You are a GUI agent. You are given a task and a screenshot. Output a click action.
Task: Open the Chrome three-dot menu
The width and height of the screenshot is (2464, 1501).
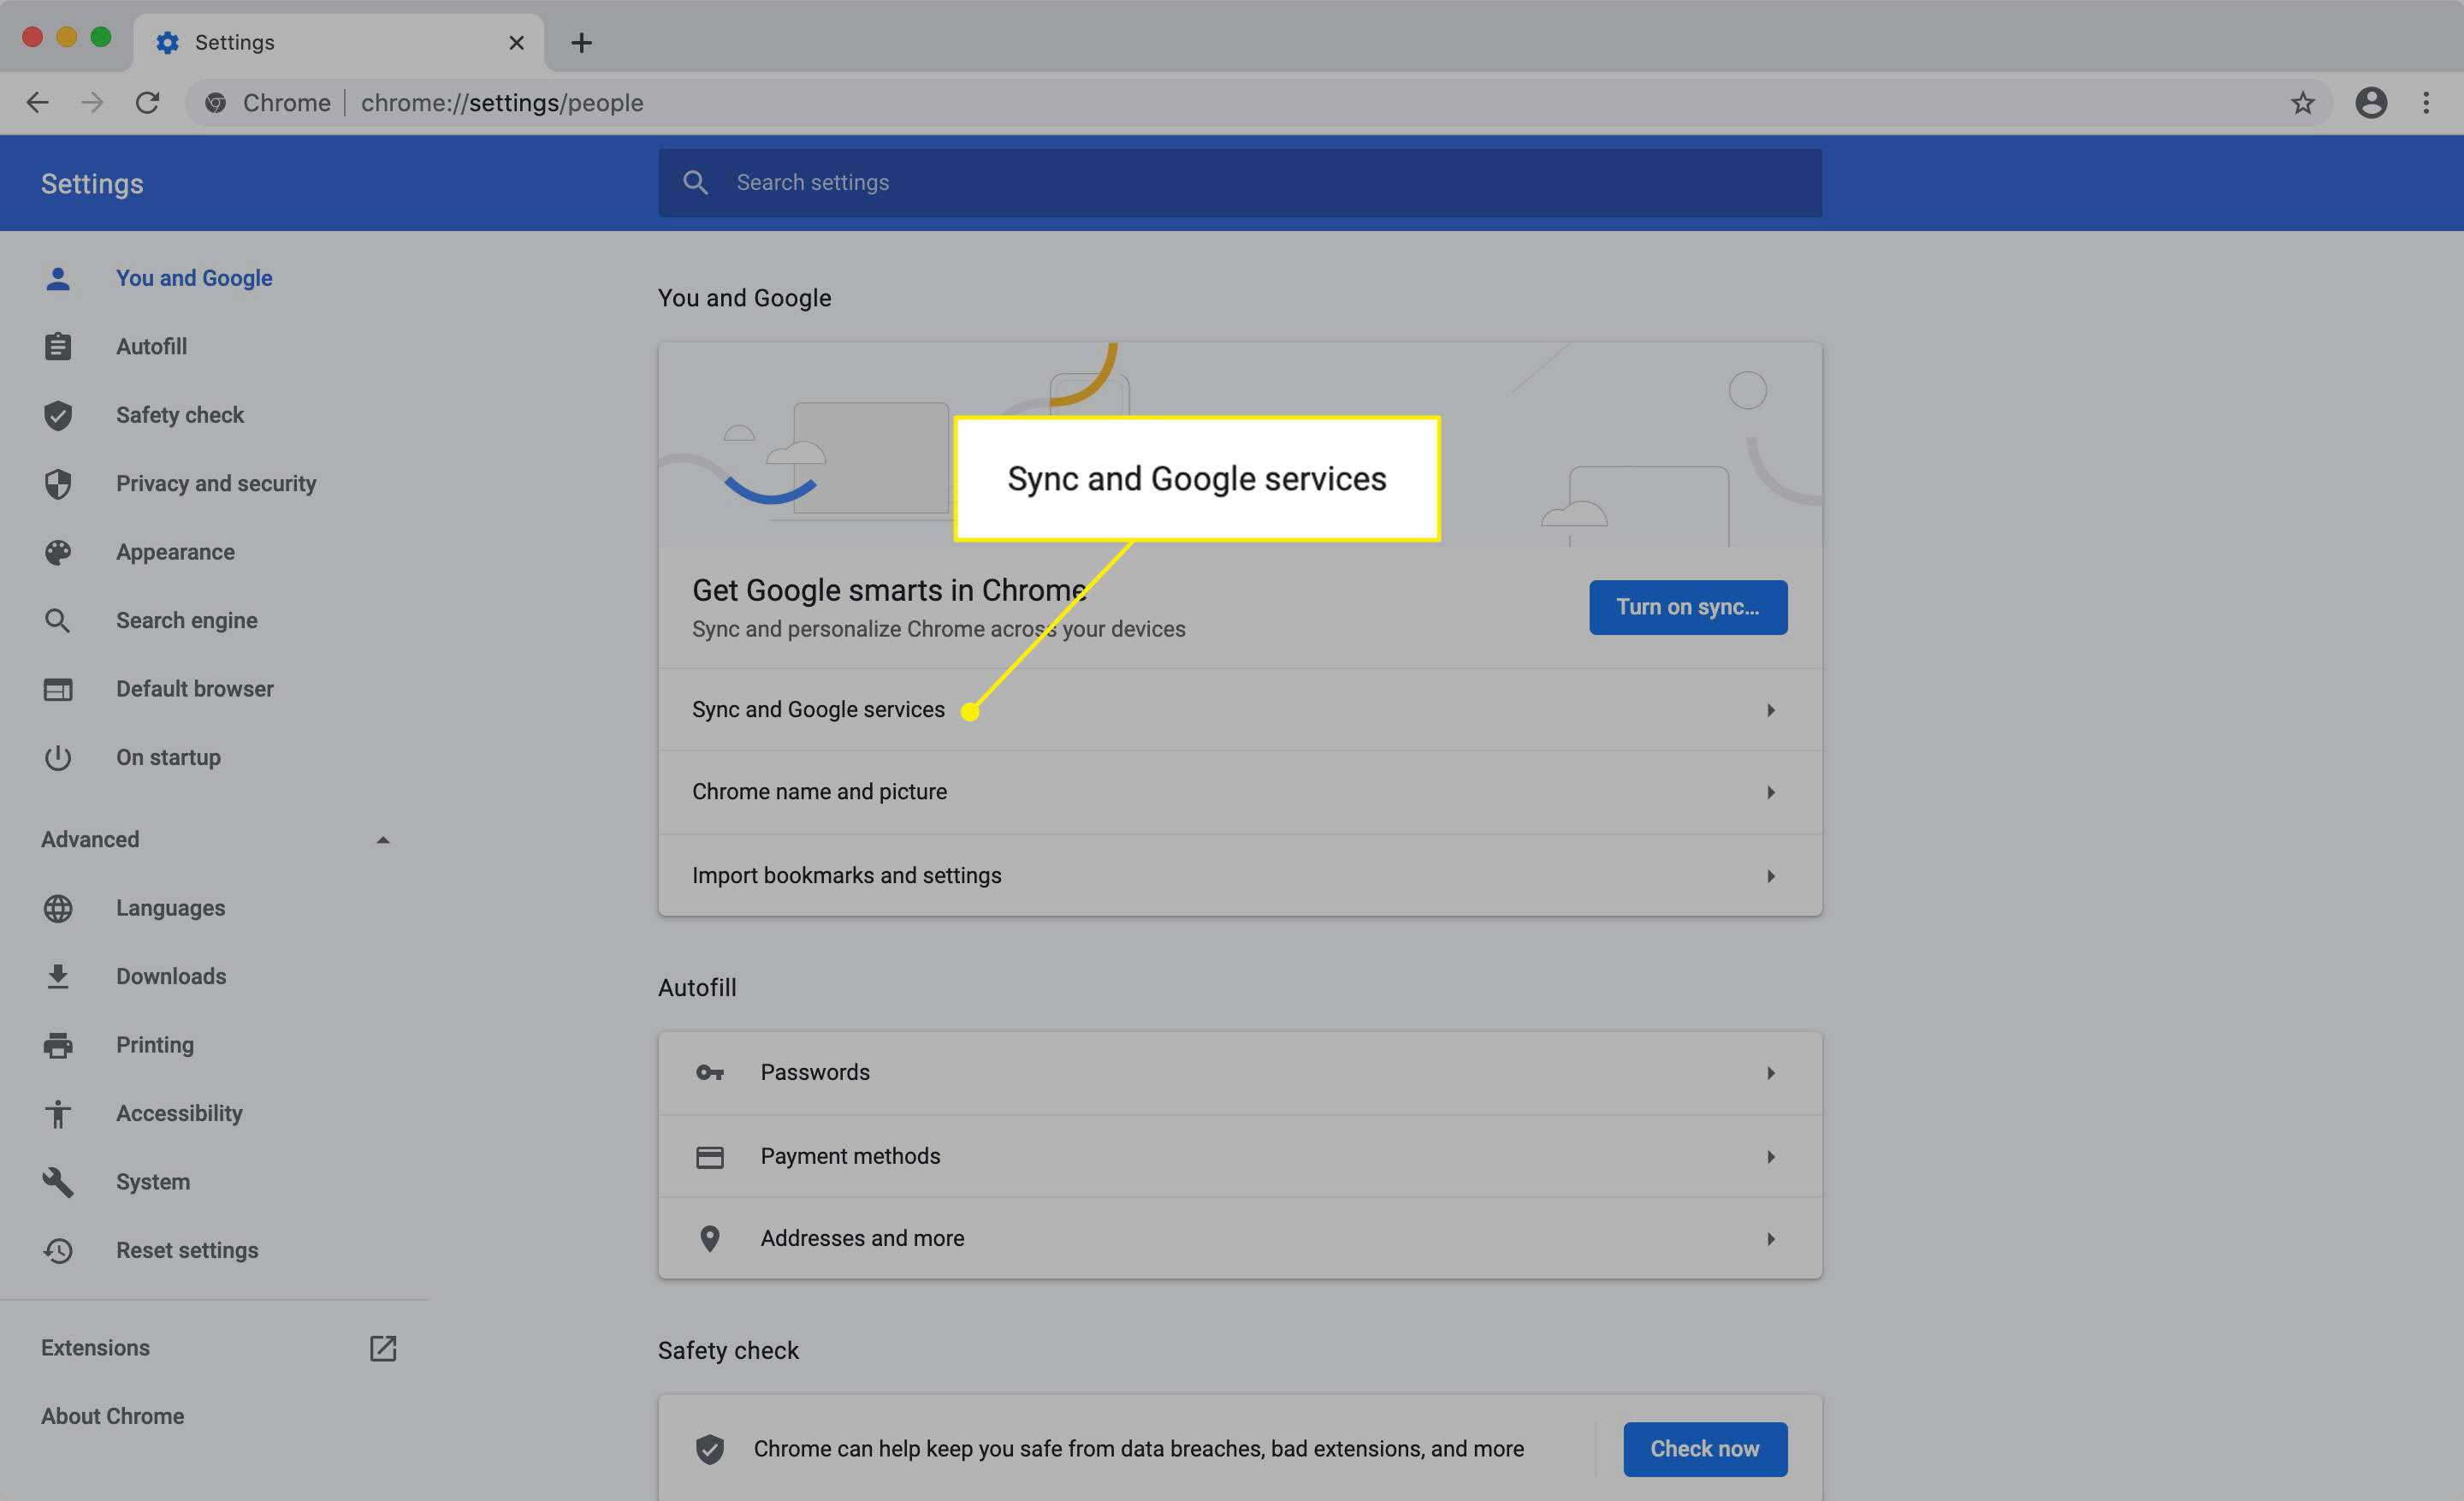point(2426,102)
